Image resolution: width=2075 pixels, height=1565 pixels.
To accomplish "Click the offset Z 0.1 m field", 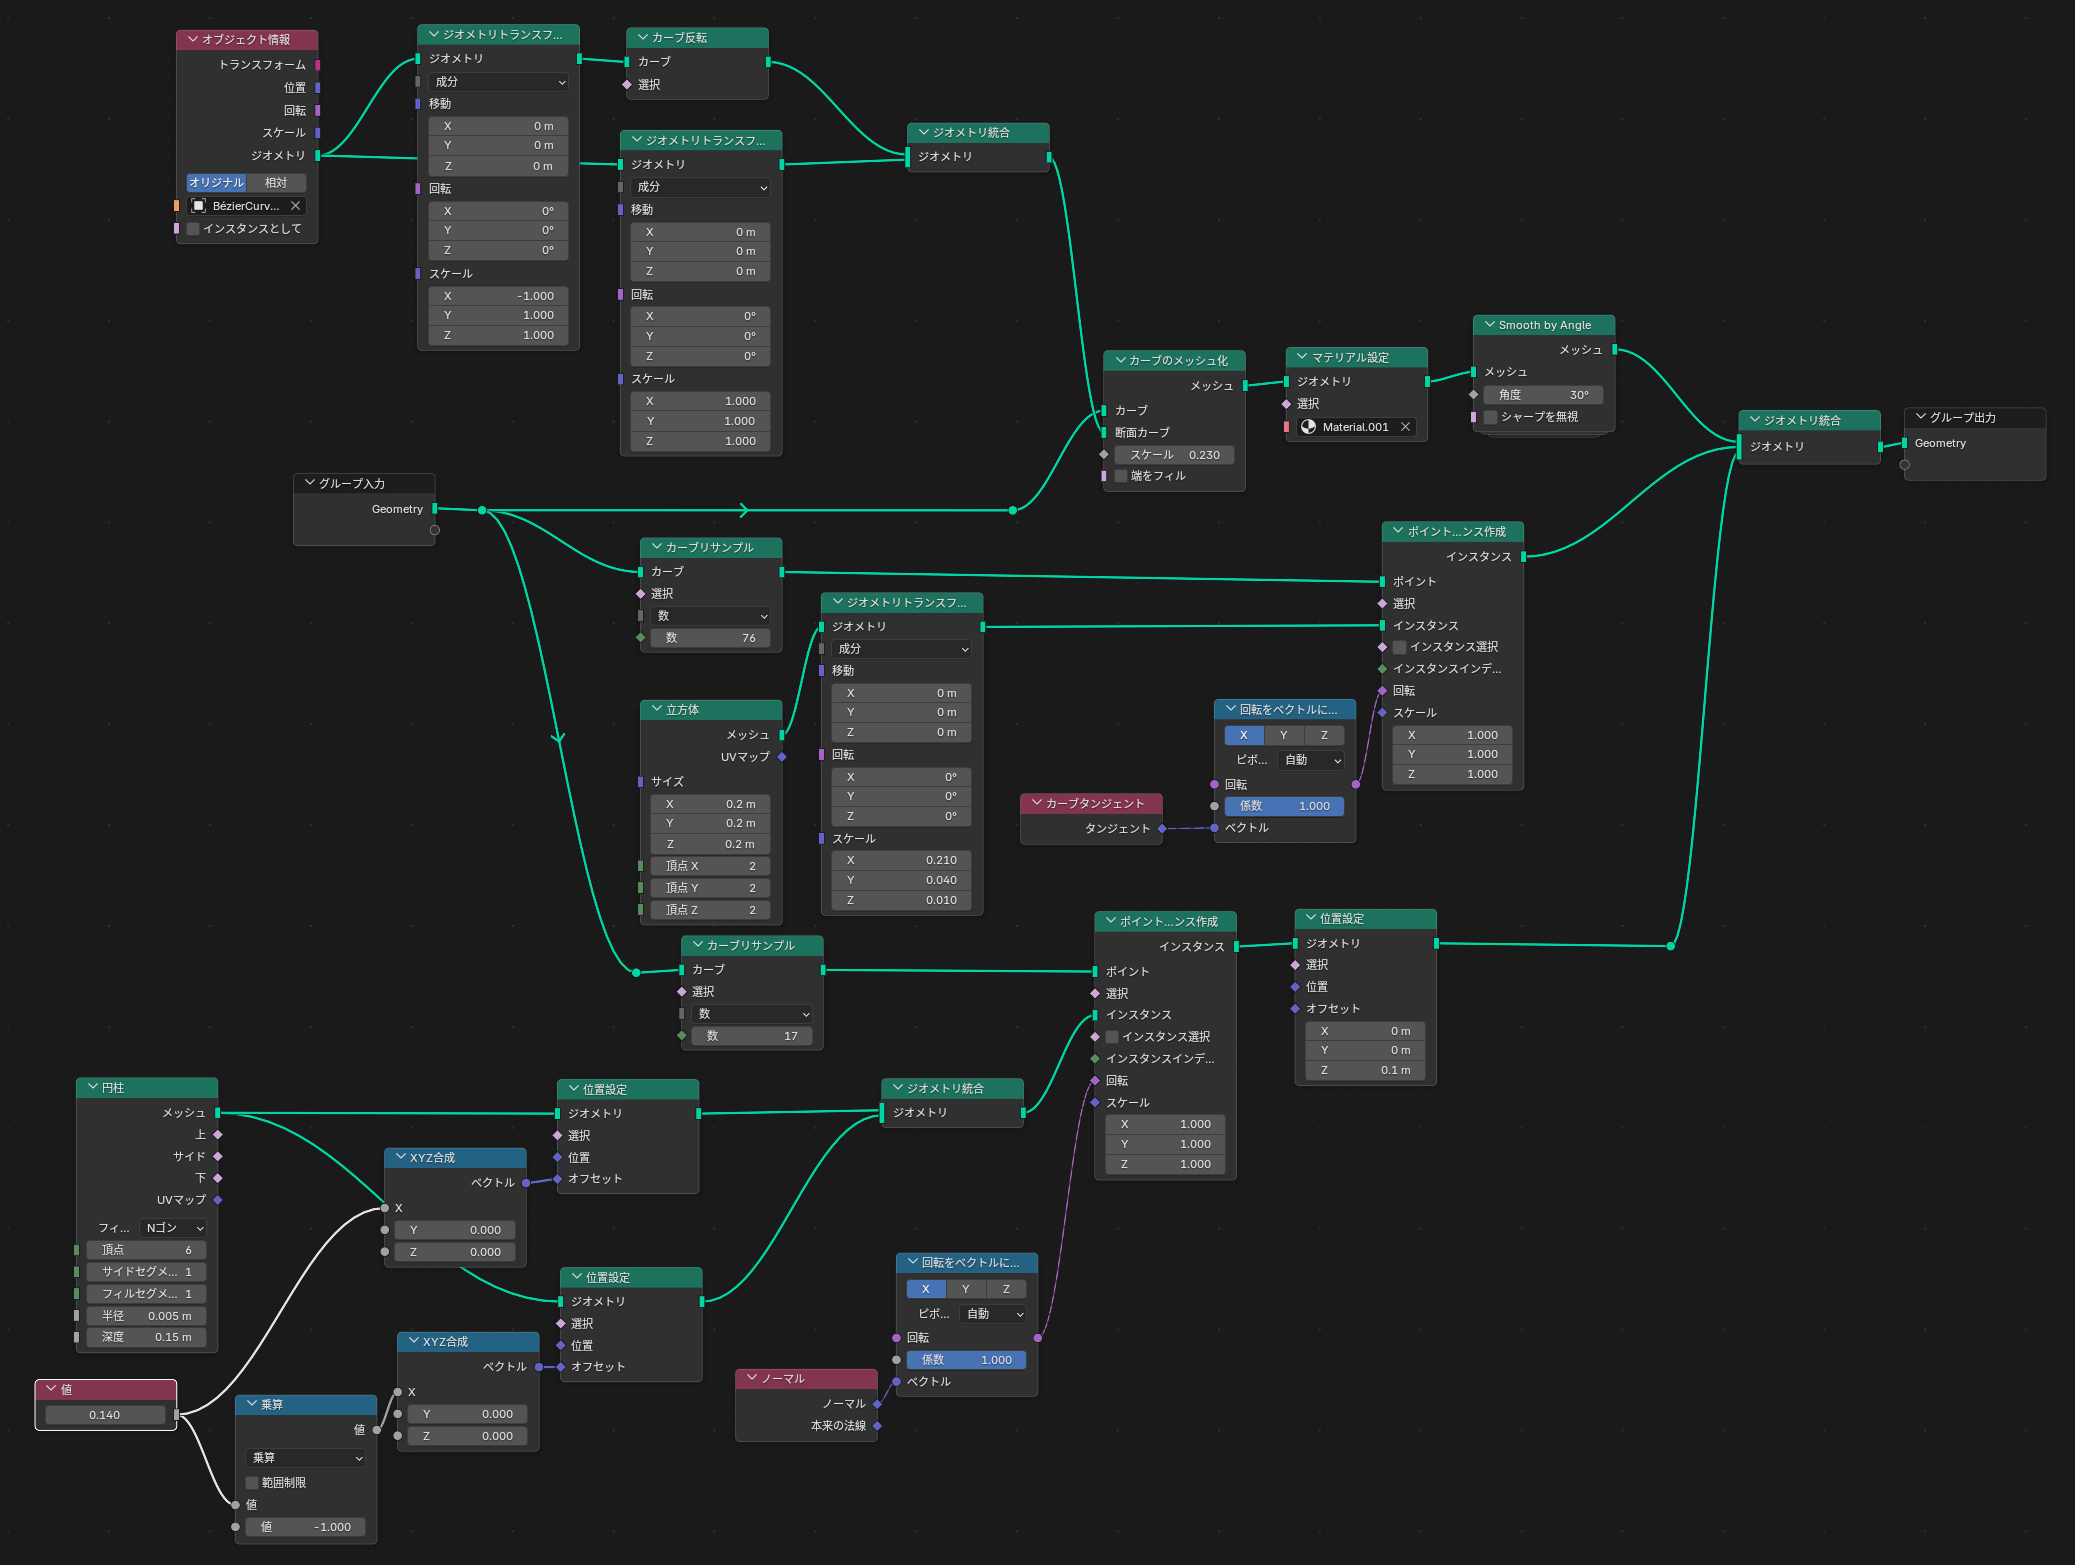I will pyautogui.click(x=1365, y=1070).
